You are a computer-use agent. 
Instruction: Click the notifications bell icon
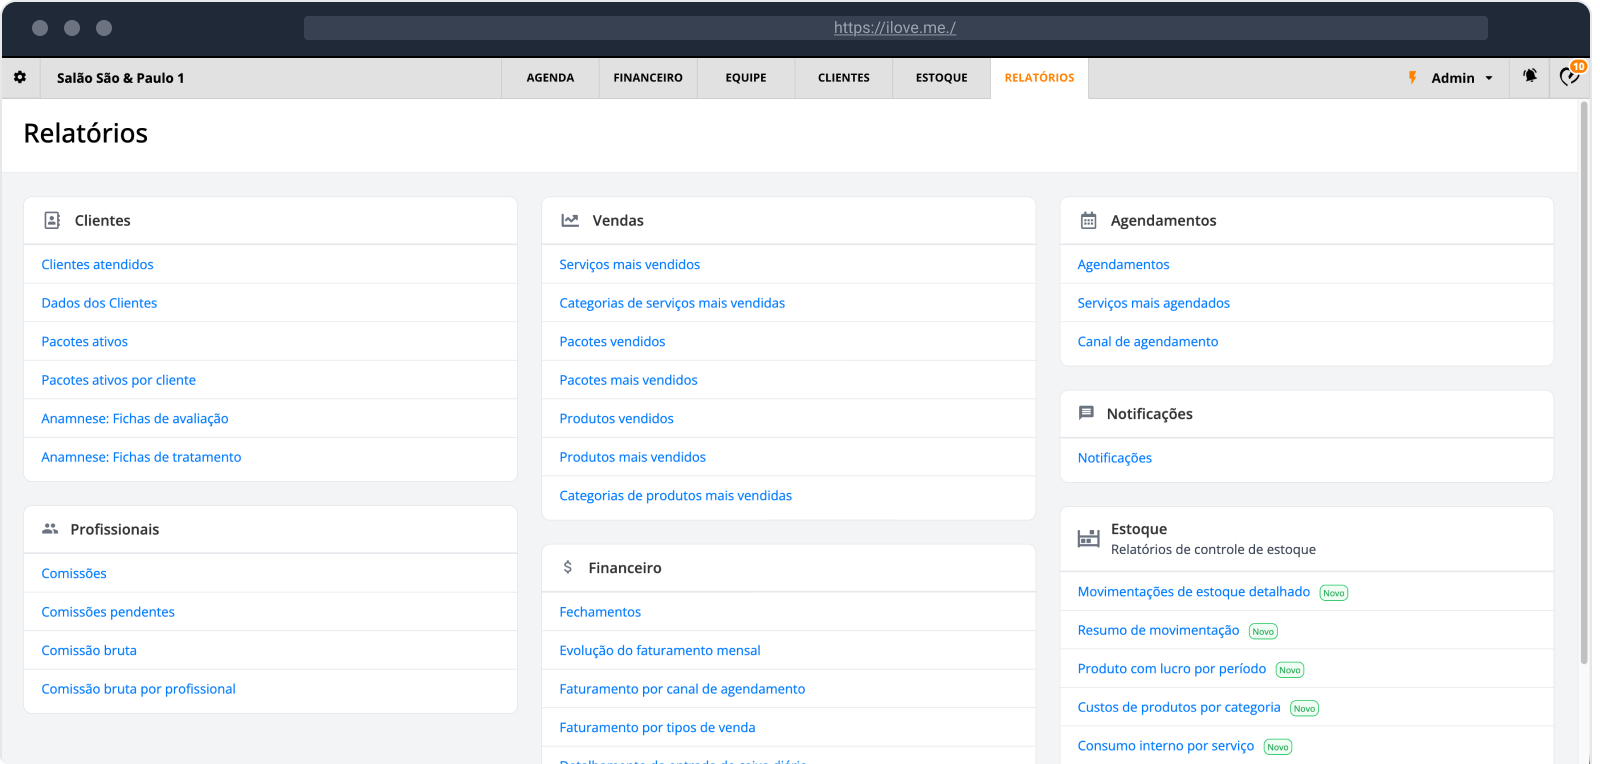pos(1530,76)
